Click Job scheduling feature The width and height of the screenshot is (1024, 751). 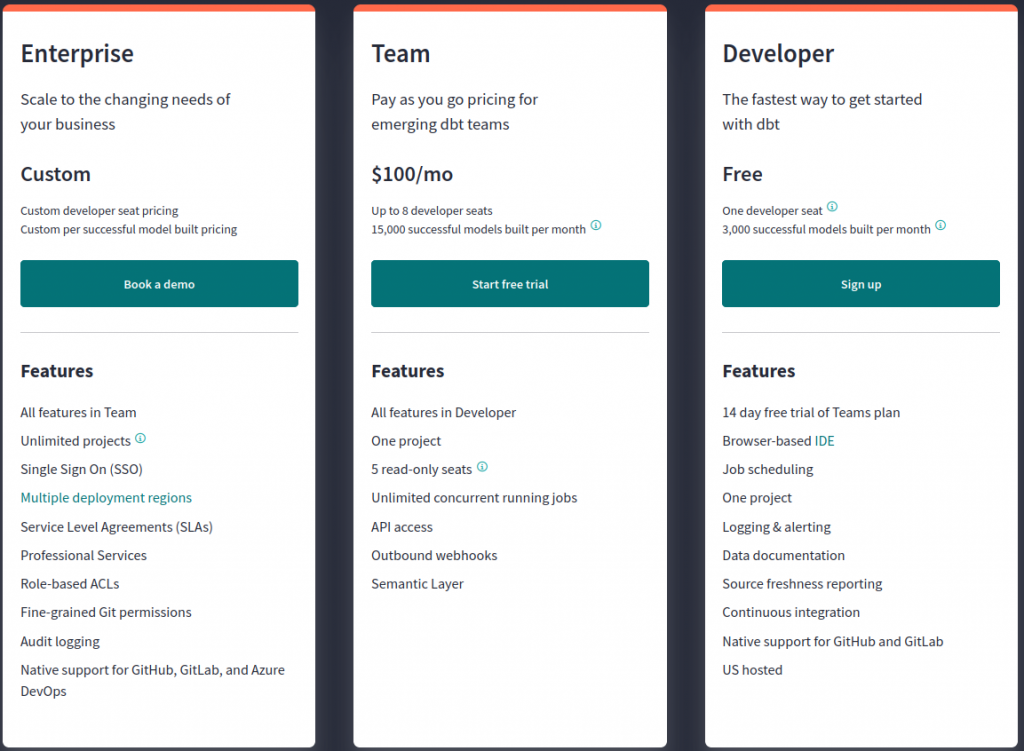coord(767,470)
